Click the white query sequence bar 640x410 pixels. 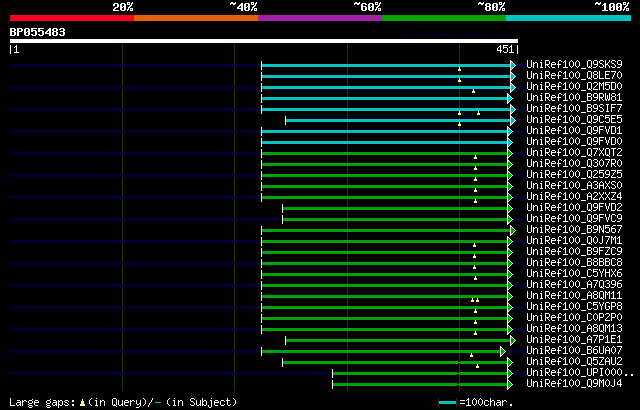coord(264,41)
